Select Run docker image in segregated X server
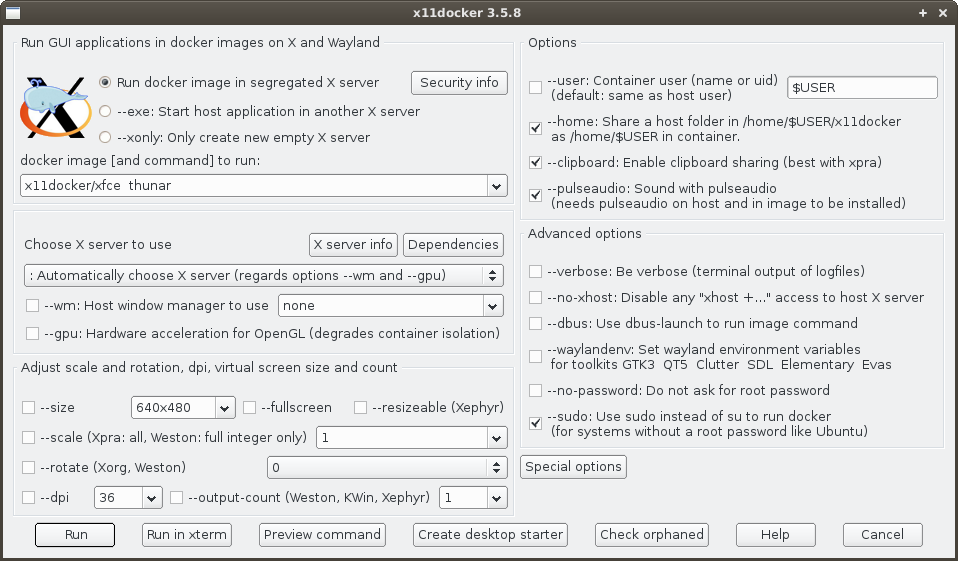The image size is (958, 561). pos(105,82)
